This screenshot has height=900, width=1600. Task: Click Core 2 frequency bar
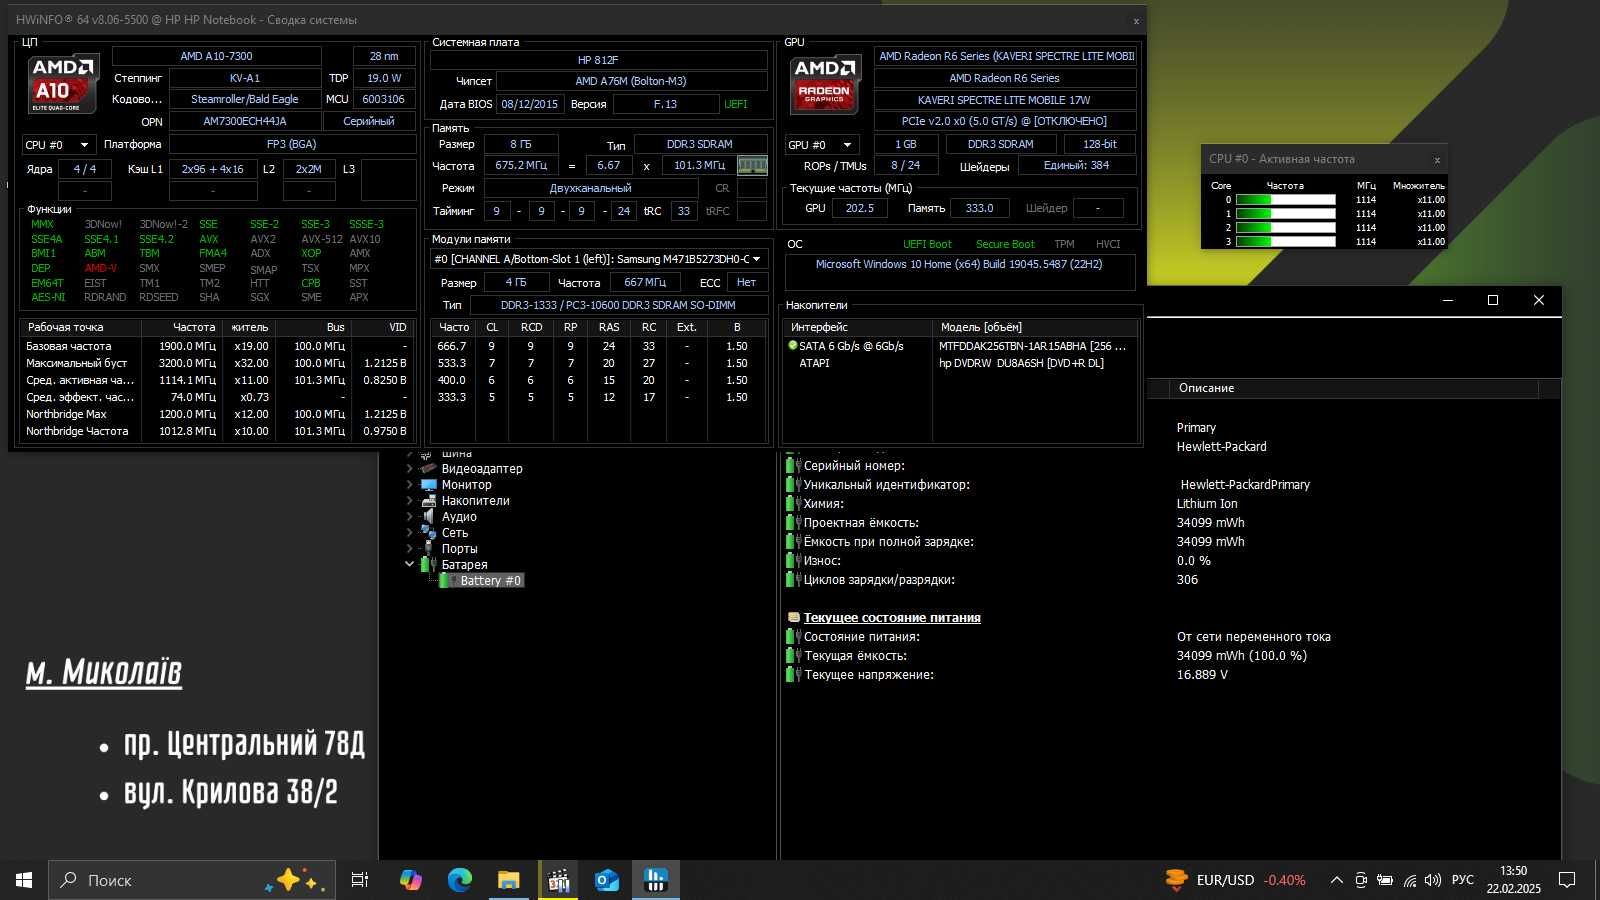click(1286, 228)
